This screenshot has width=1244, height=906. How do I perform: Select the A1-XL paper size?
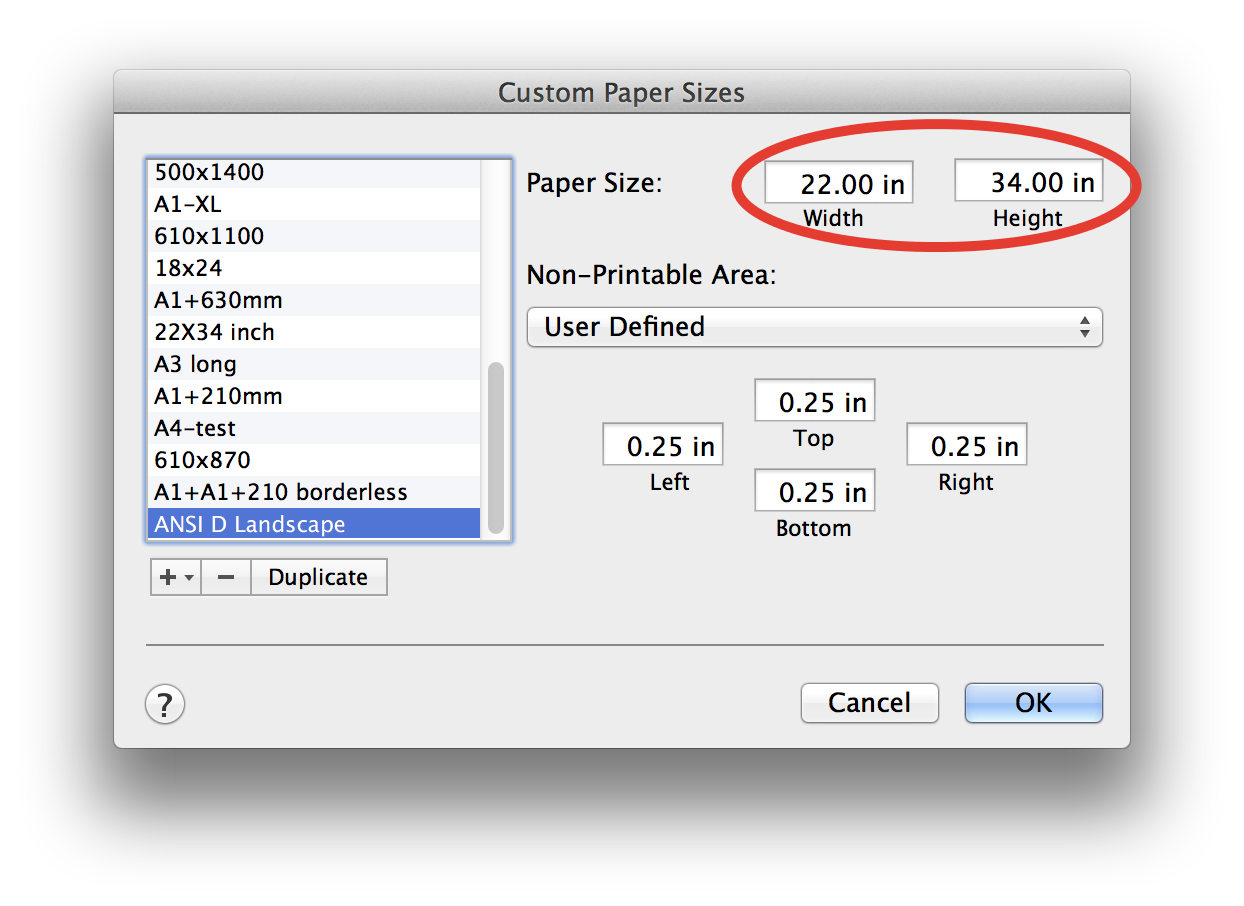tap(313, 204)
